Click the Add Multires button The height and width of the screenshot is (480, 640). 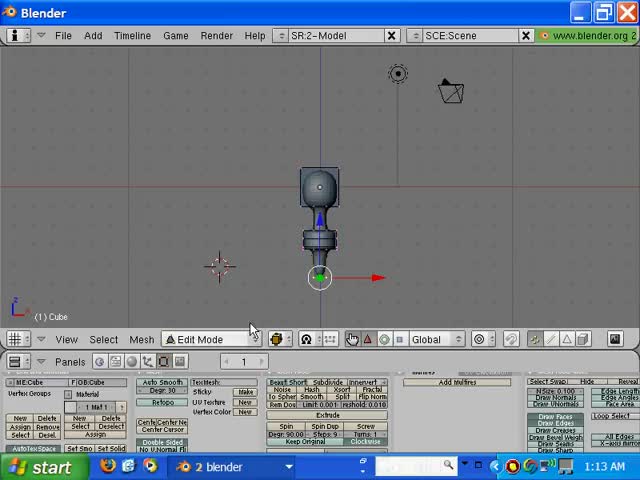[457, 382]
